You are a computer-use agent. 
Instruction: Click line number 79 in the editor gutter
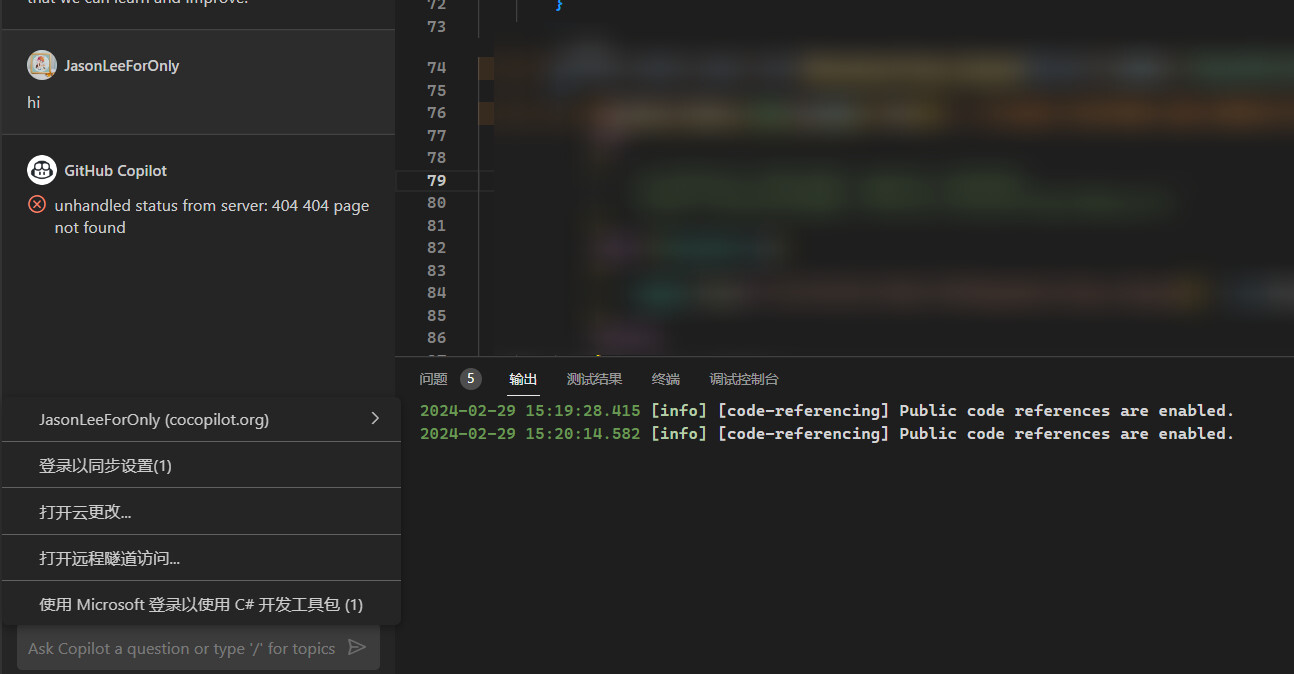tap(437, 180)
